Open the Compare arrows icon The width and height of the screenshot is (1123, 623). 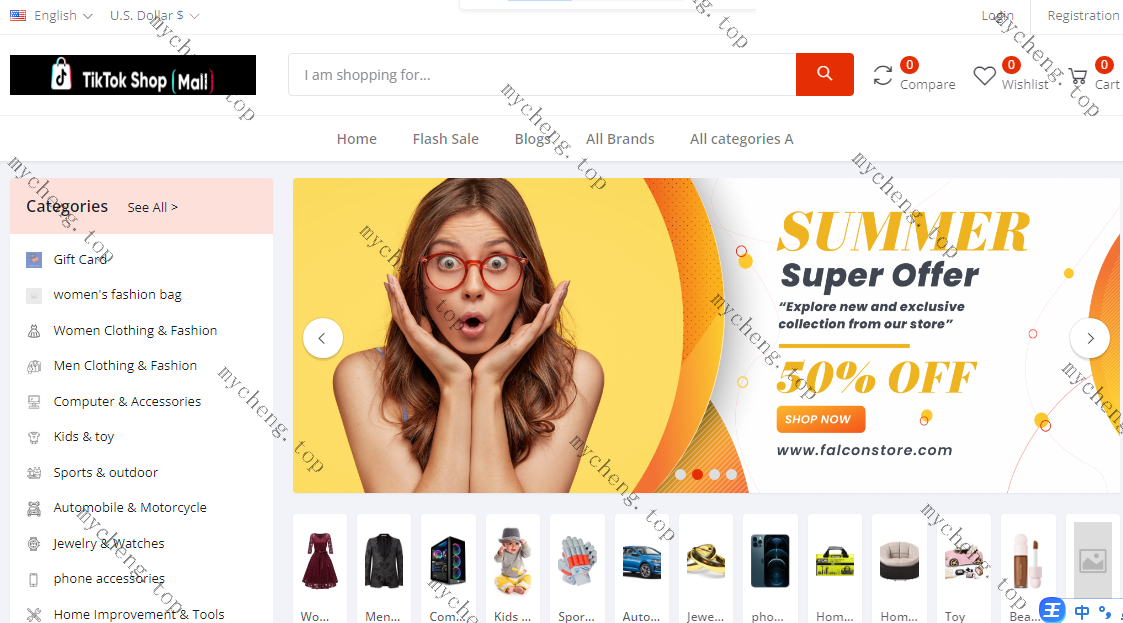882,75
